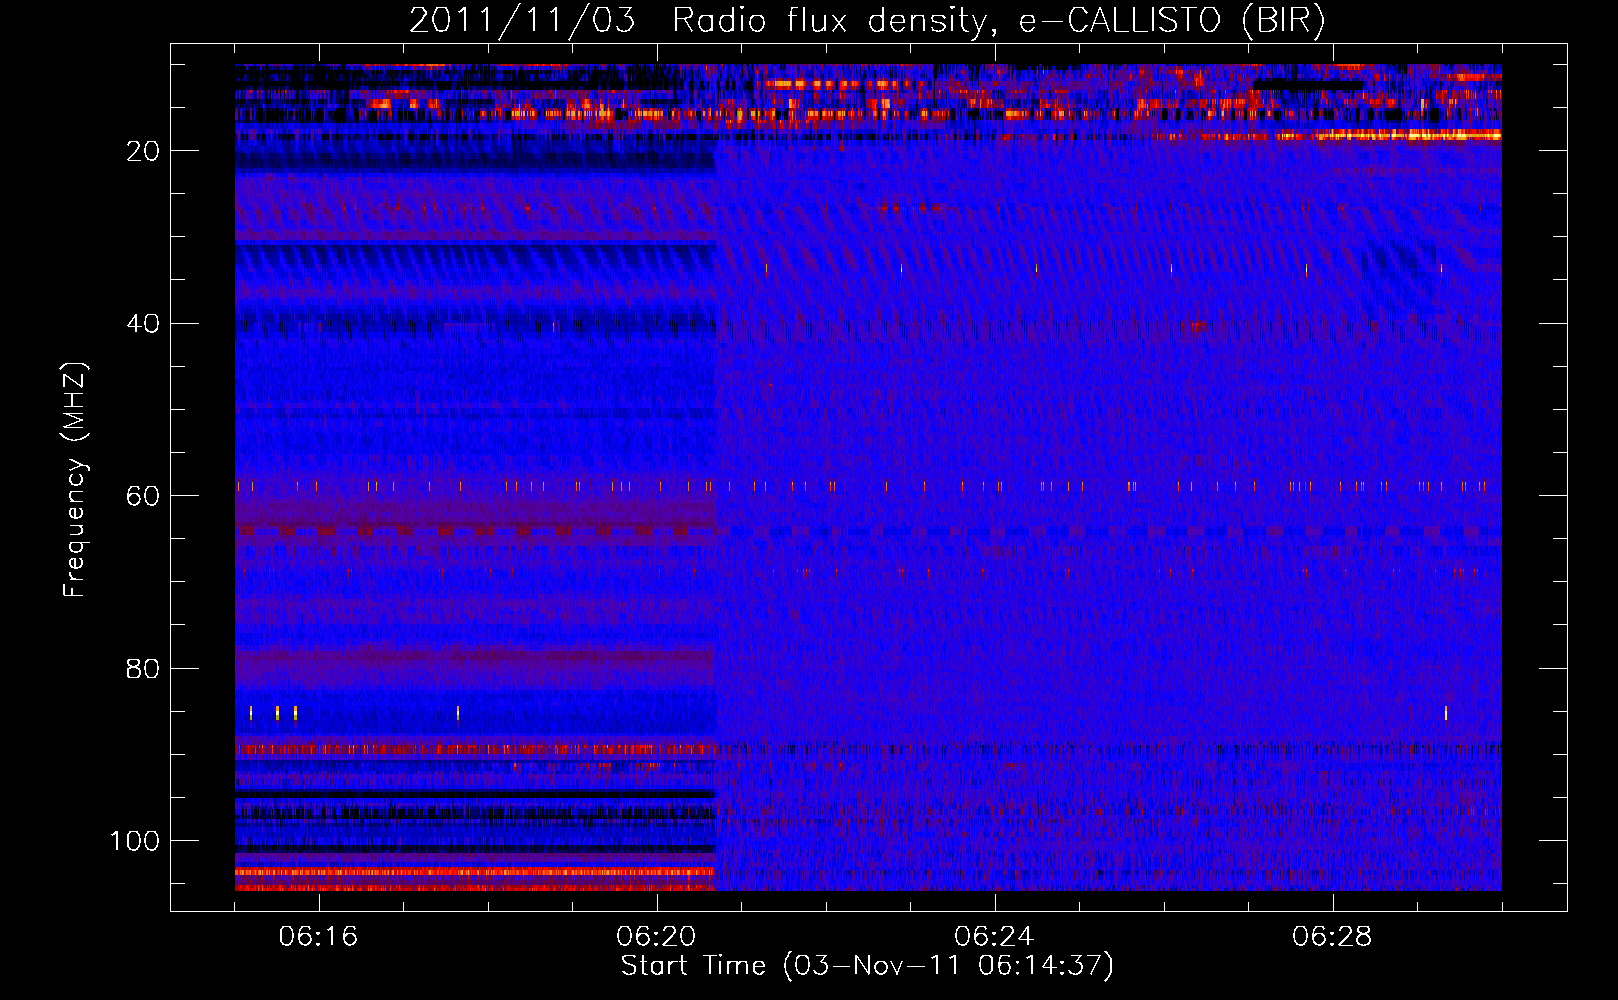Click the y-axis tick label '40'

(144, 324)
